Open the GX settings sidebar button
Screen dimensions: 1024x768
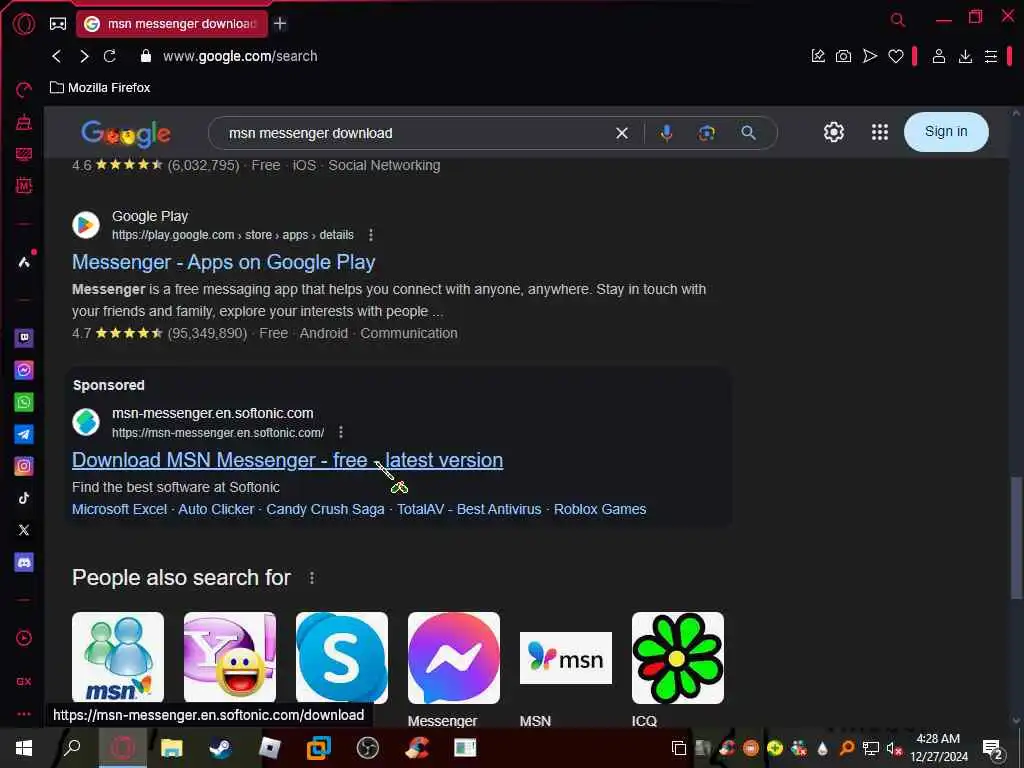coord(24,681)
